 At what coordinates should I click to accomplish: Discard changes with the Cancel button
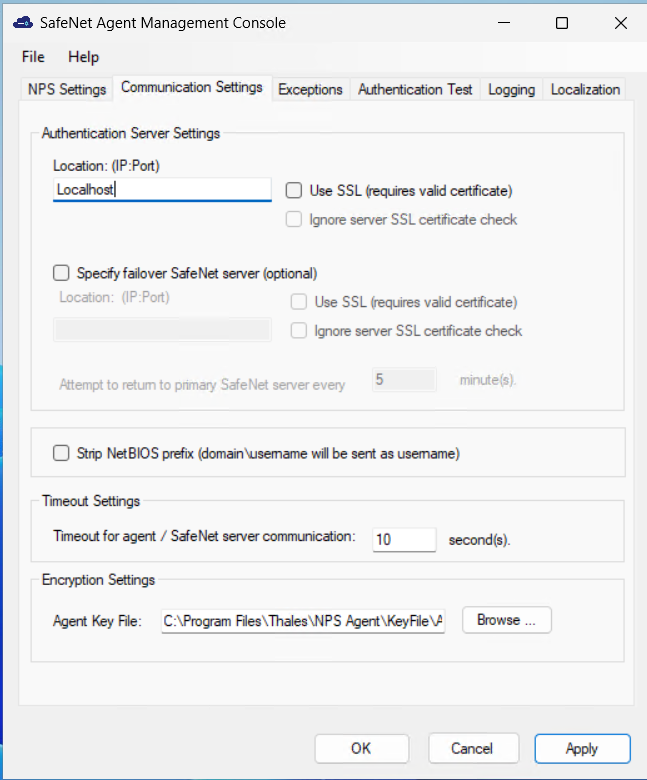tap(473, 749)
